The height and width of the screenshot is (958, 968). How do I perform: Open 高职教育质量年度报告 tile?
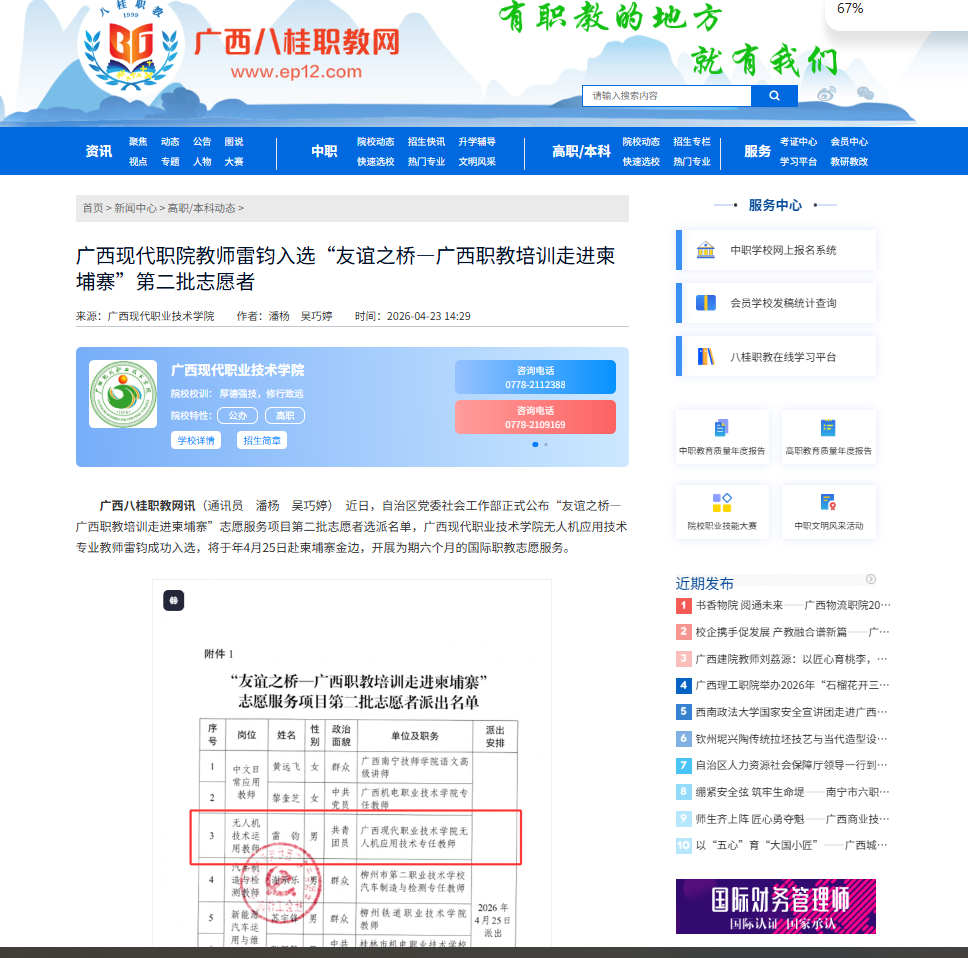click(x=828, y=437)
